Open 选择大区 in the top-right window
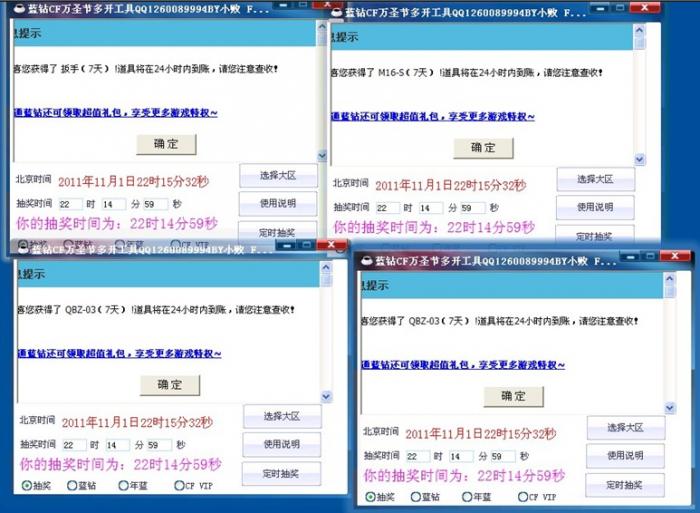The width and height of the screenshot is (700, 513). (595, 179)
